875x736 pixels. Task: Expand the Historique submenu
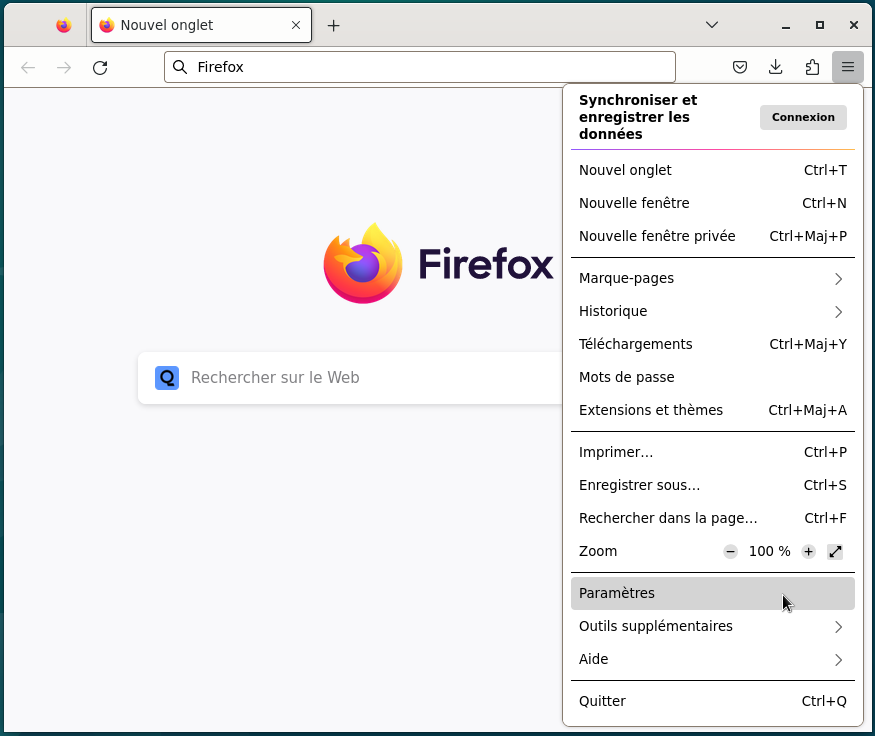click(x=713, y=311)
